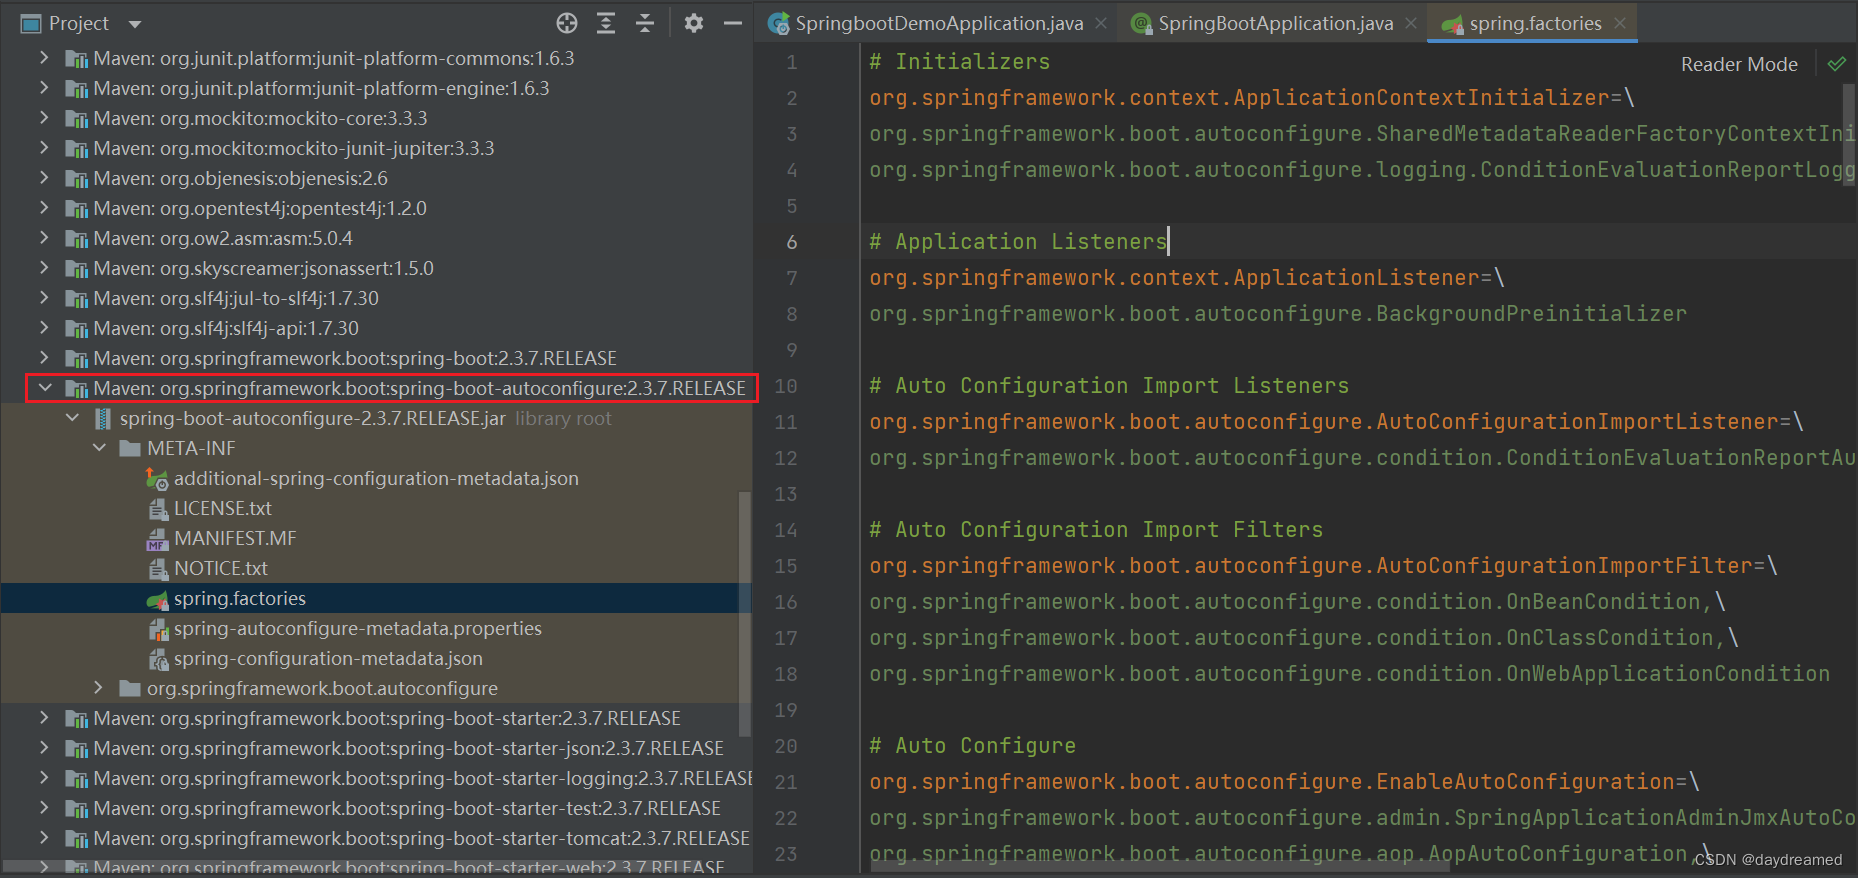Close the SpringBootApplication.java tab

tap(1411, 23)
